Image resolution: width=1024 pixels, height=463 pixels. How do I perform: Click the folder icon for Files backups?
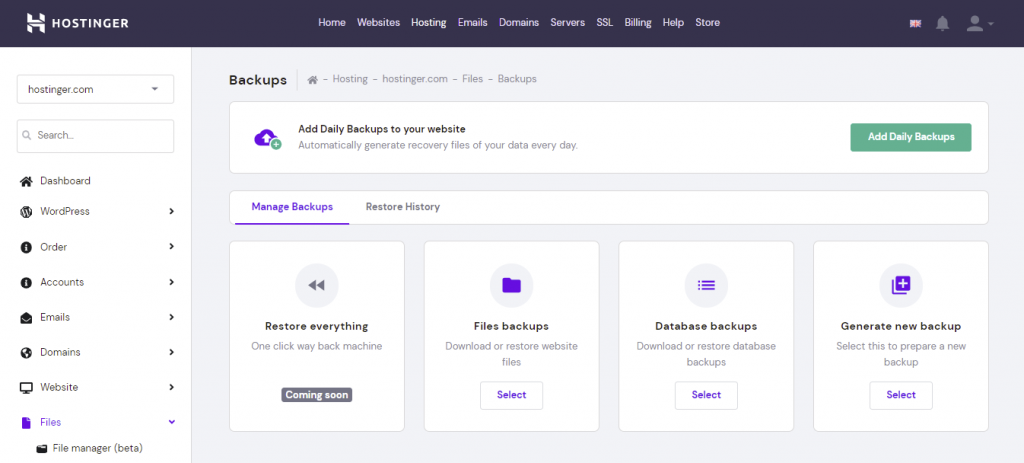click(511, 285)
